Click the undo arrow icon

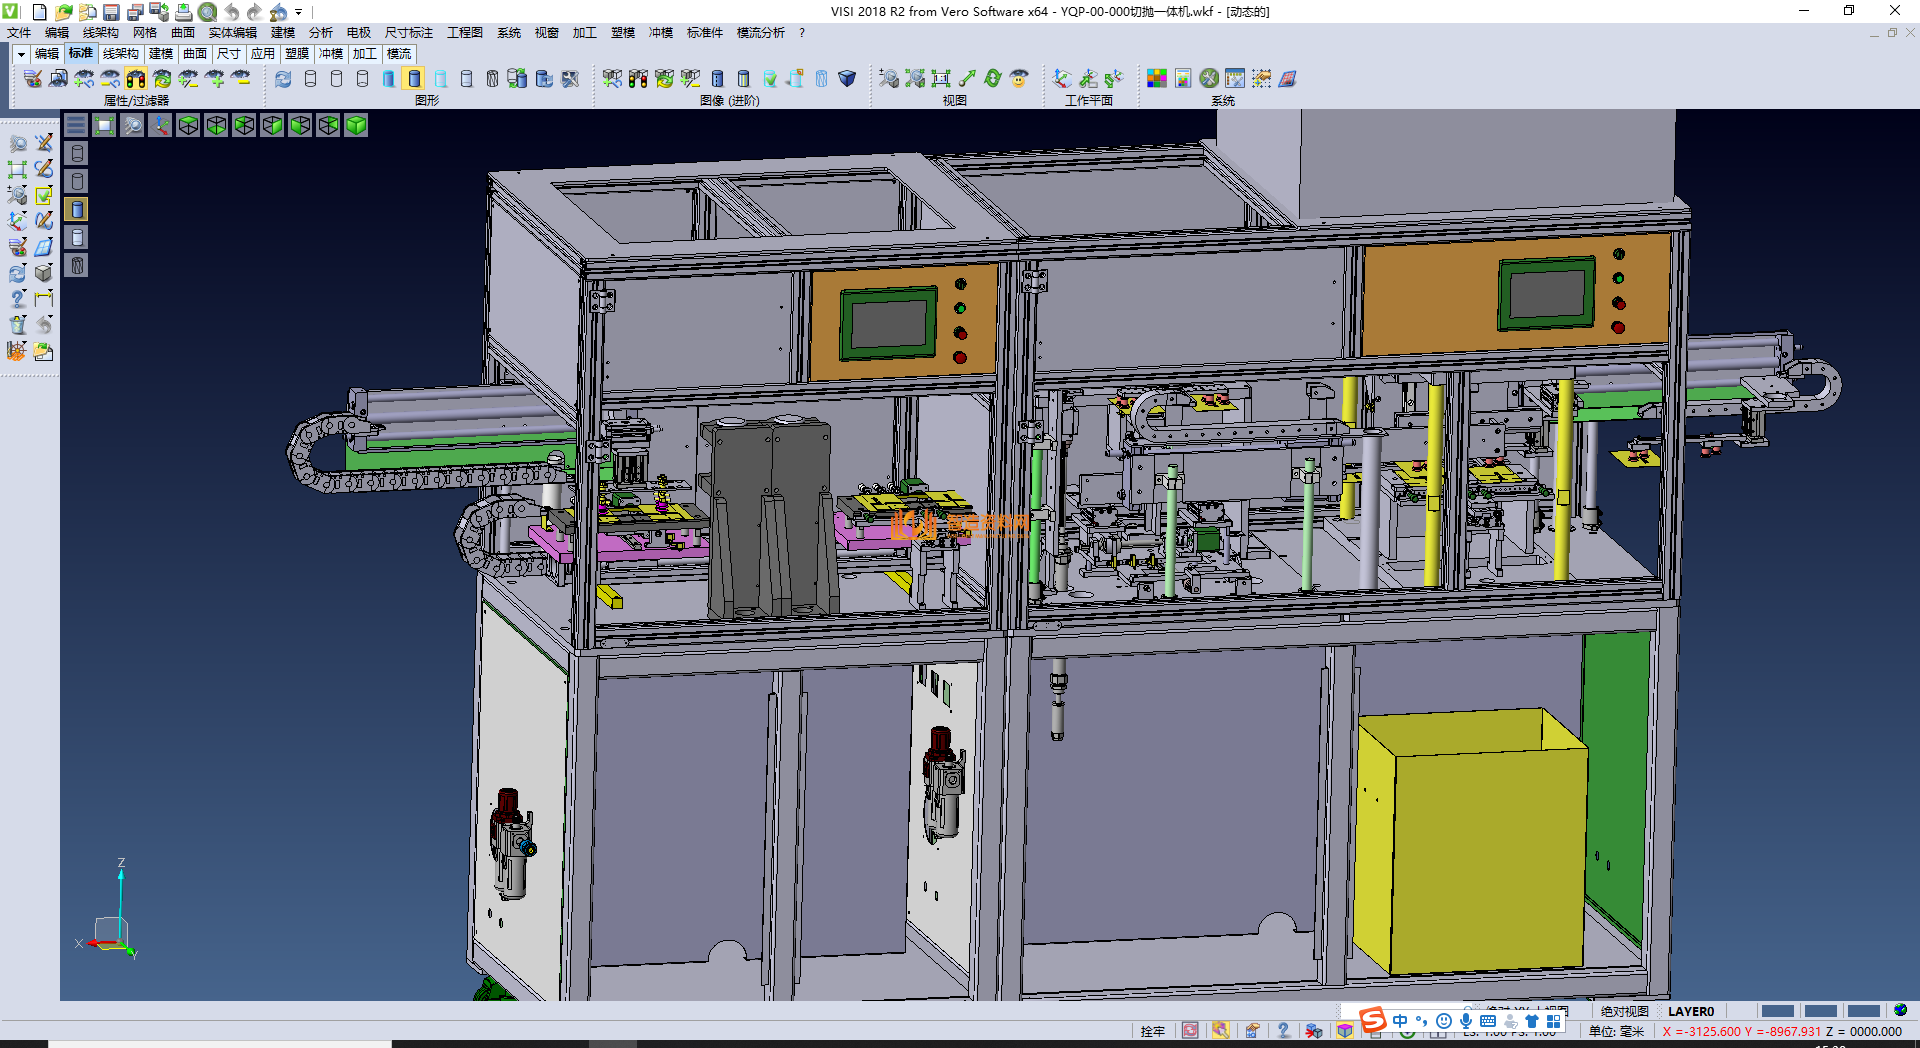coord(232,12)
